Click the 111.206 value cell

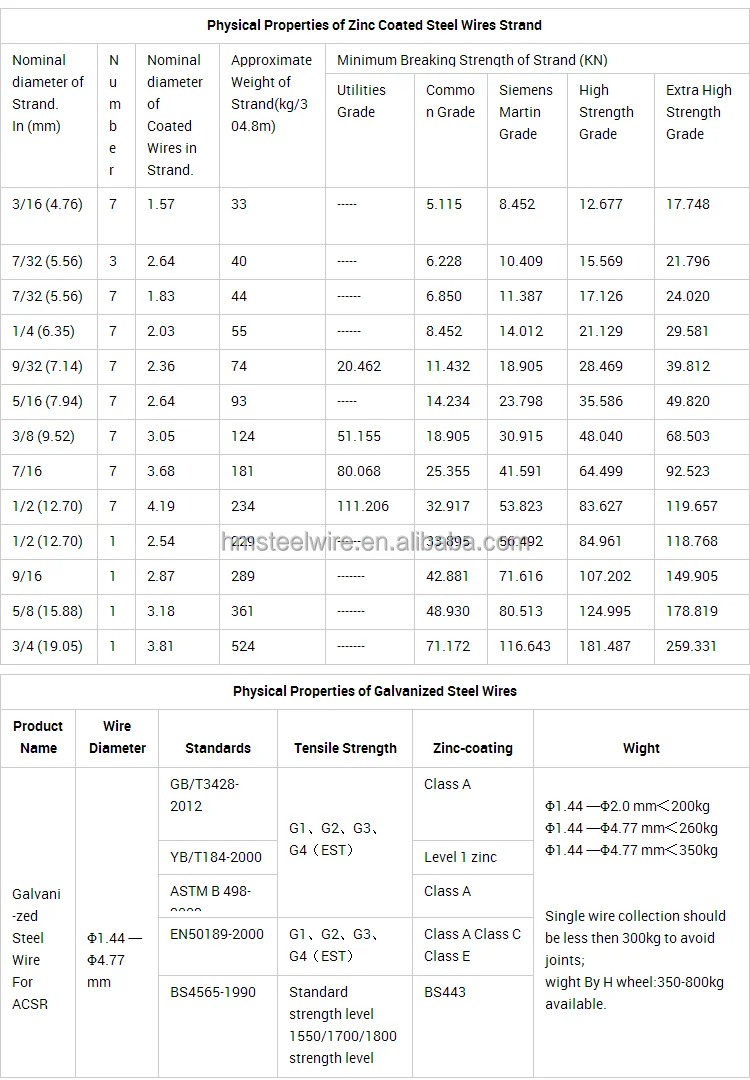363,506
